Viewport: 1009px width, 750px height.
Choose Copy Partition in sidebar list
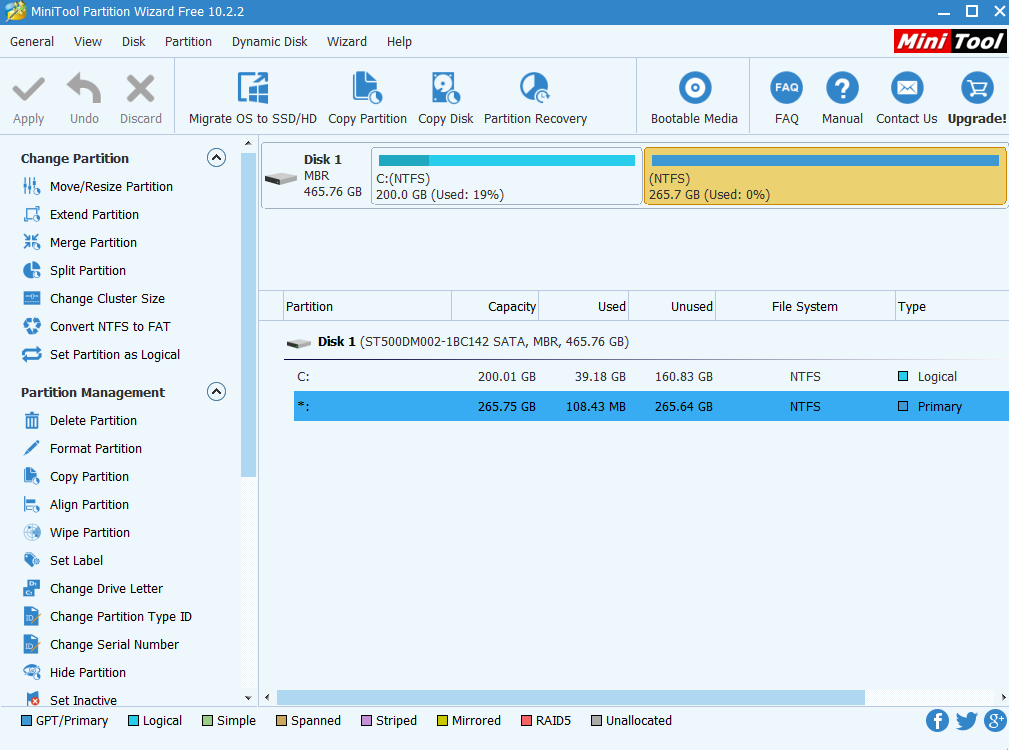76,477
